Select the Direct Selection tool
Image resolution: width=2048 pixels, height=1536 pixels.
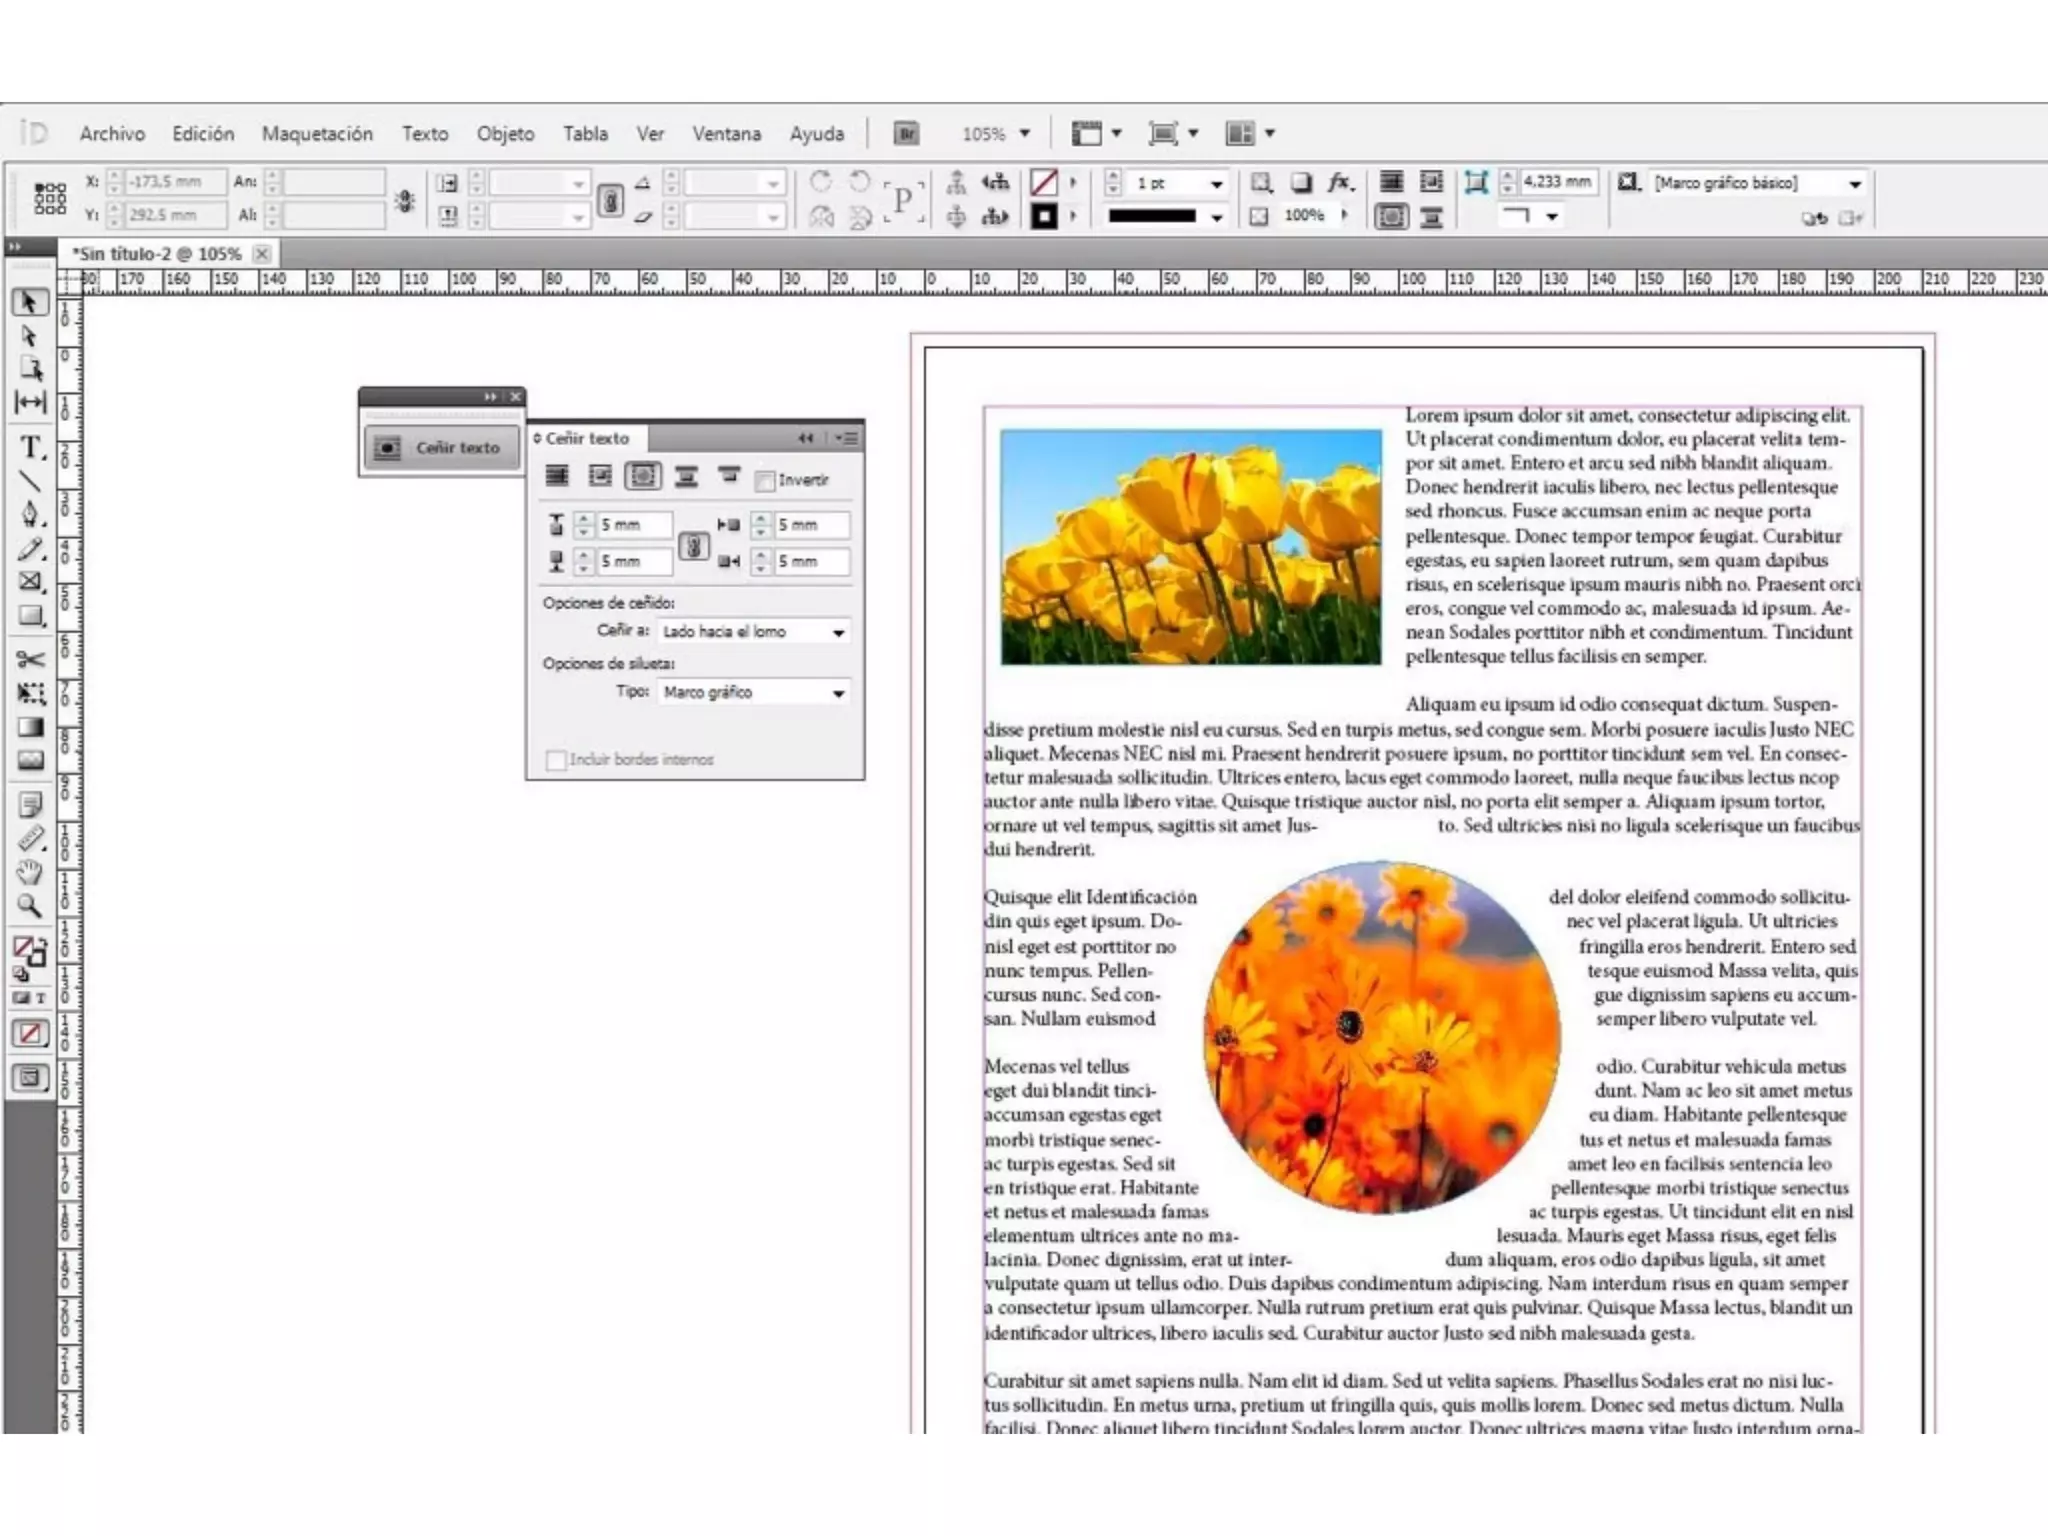point(29,336)
